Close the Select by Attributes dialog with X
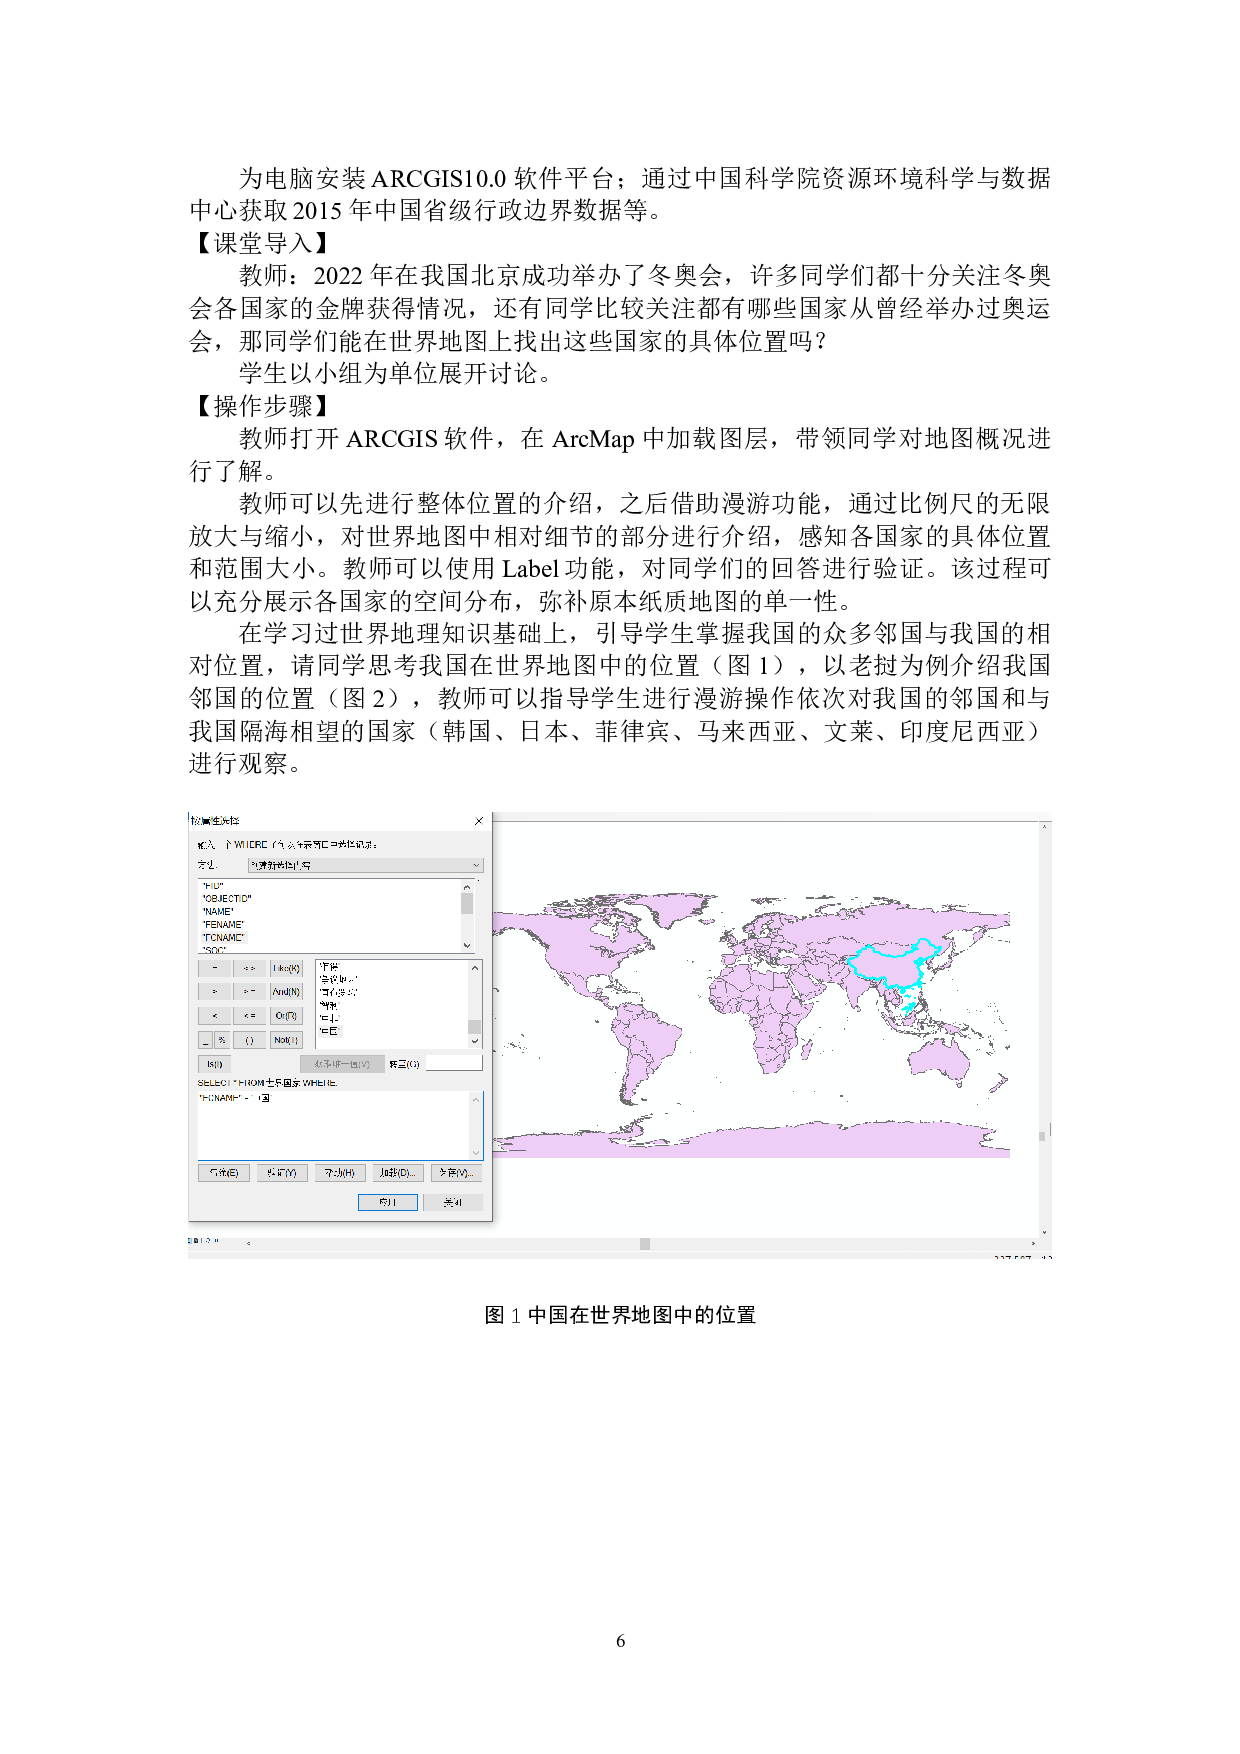 pyautogui.click(x=479, y=821)
